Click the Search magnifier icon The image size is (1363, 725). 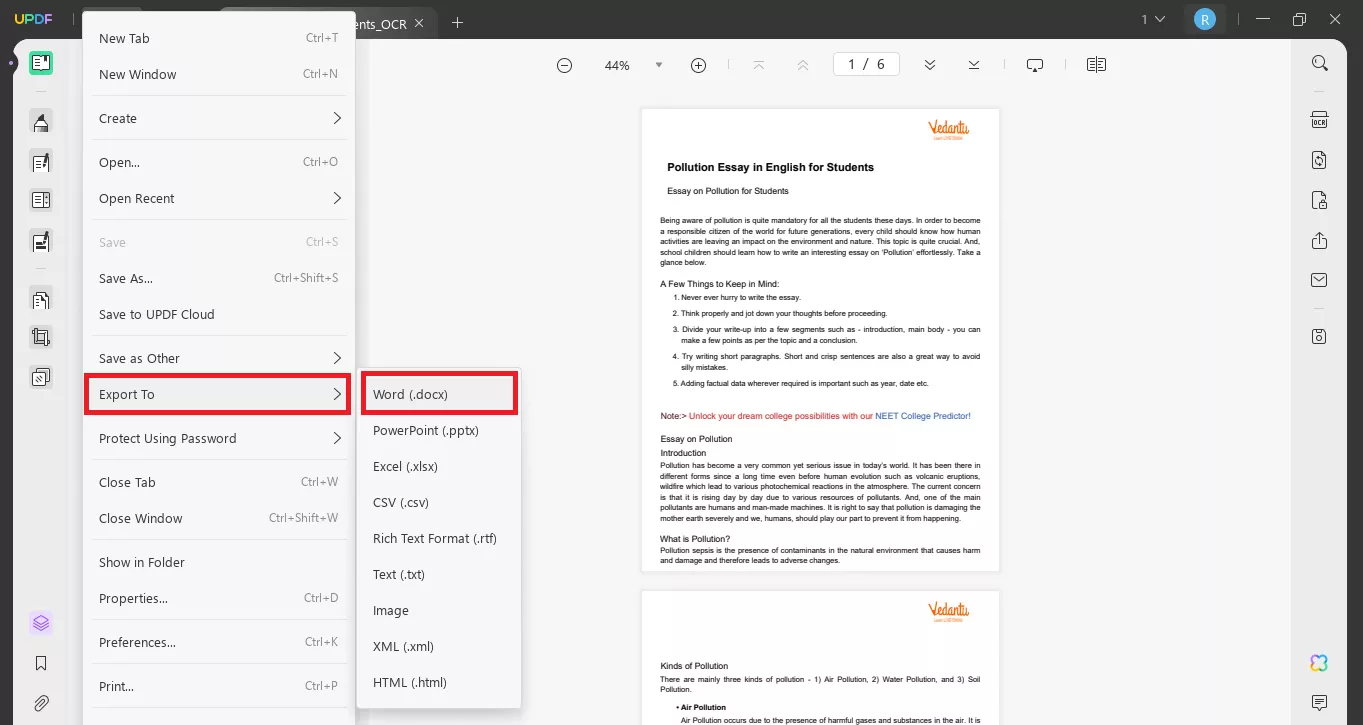(1320, 63)
